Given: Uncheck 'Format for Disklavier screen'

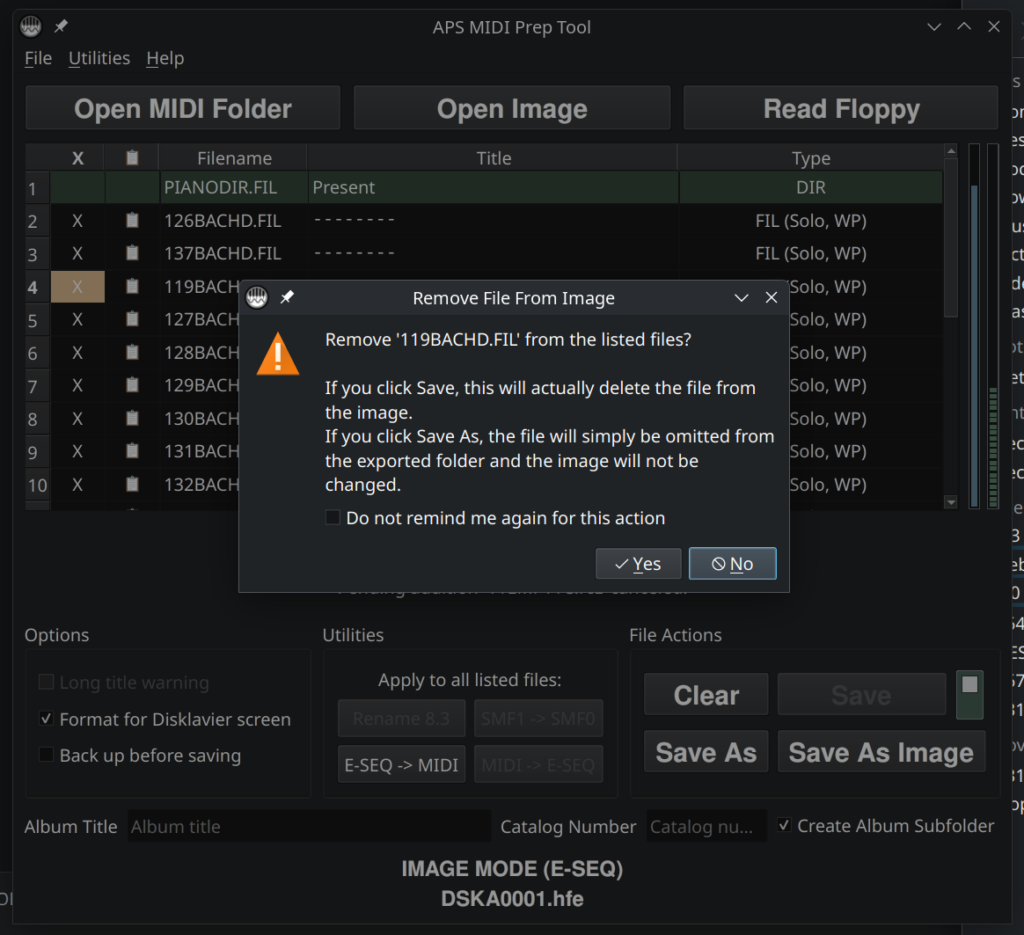Looking at the screenshot, I should pyautogui.click(x=46, y=719).
